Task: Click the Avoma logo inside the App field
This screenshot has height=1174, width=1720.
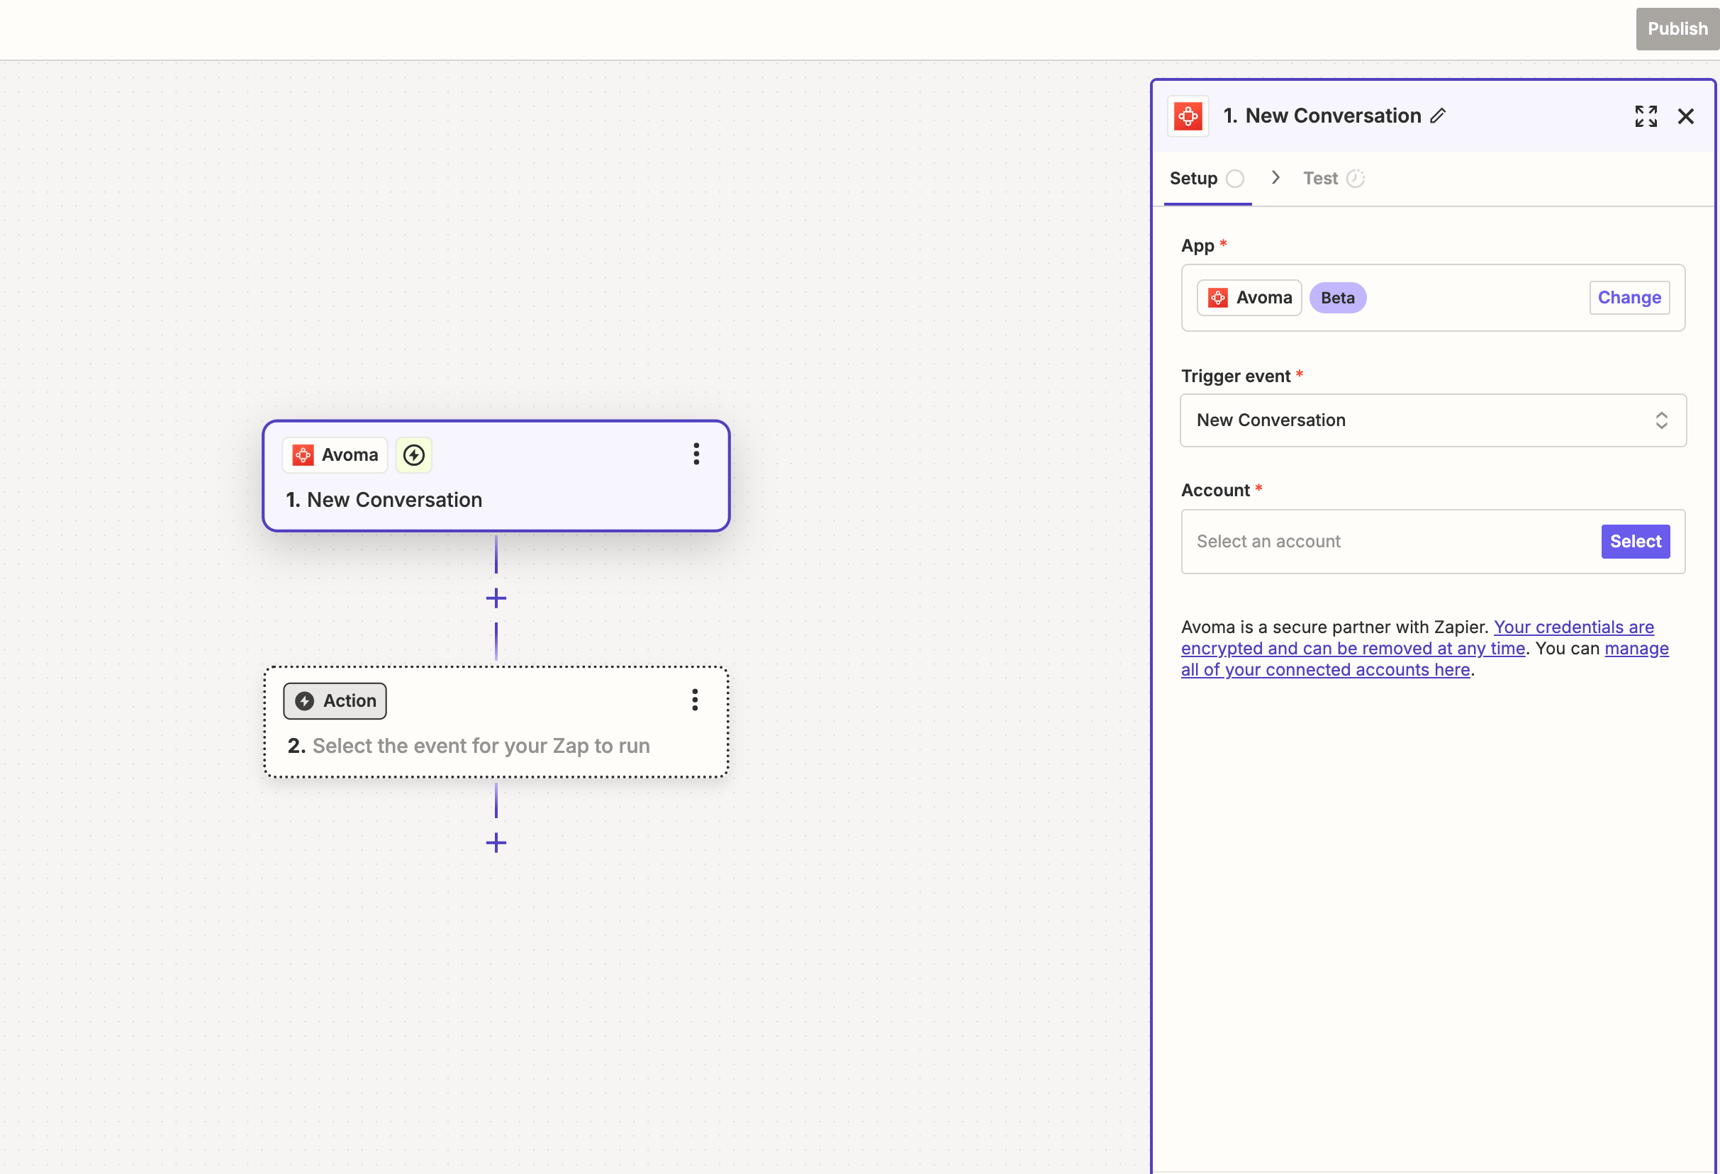Action: coord(1217,297)
